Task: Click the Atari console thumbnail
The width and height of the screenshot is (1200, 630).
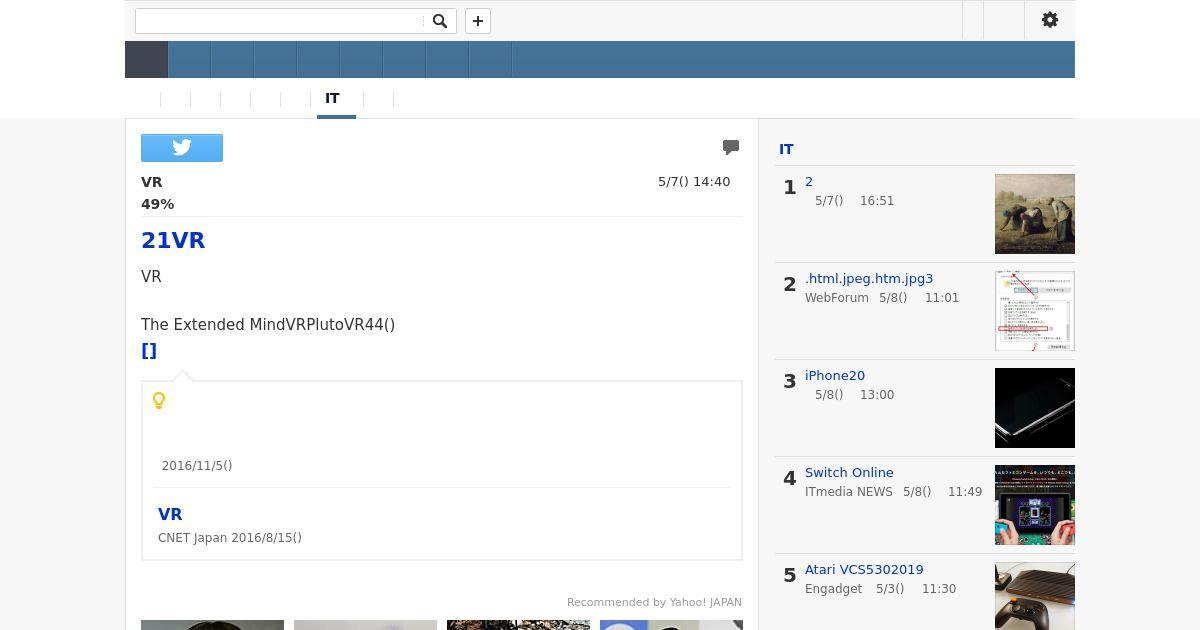Action: [1035, 597]
